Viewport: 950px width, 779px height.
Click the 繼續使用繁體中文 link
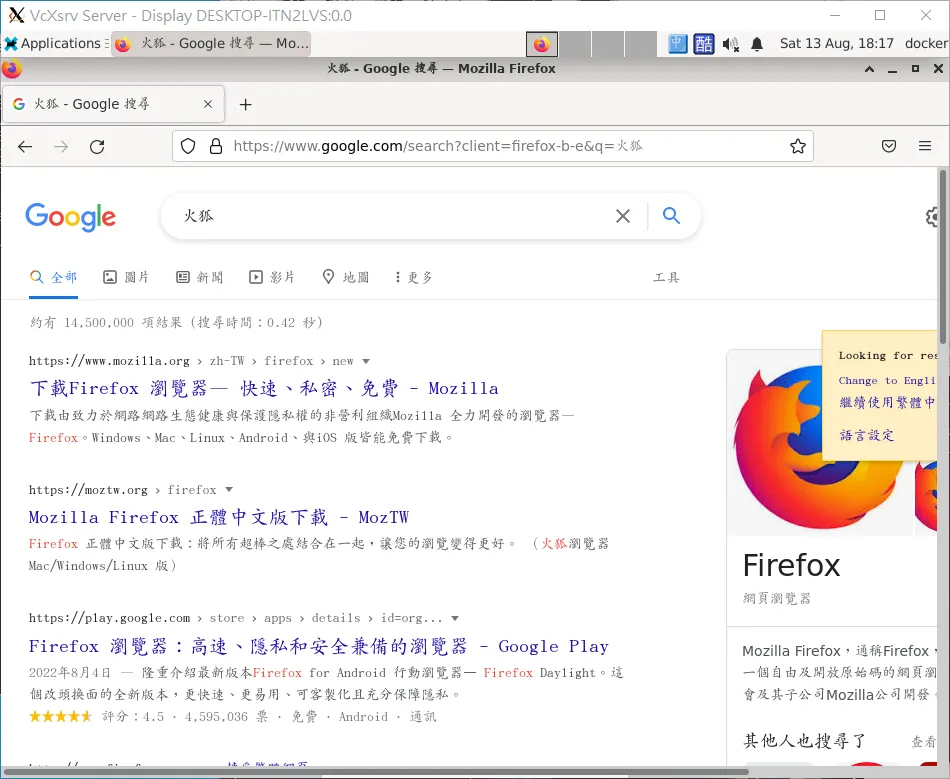pos(888,402)
